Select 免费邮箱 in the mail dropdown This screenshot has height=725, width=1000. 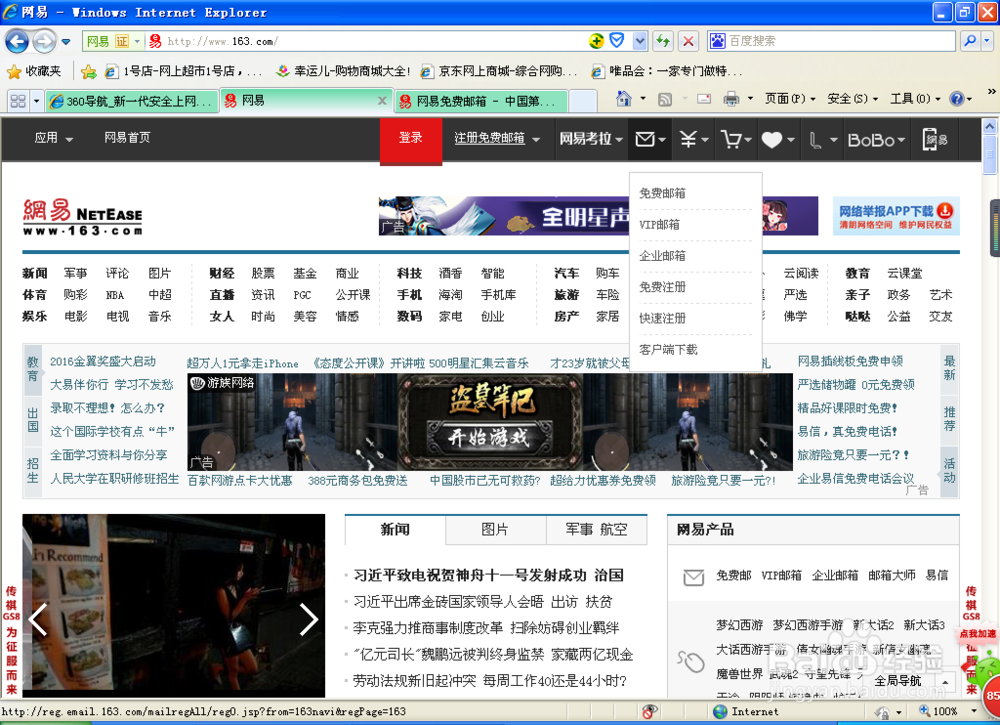[x=663, y=193]
